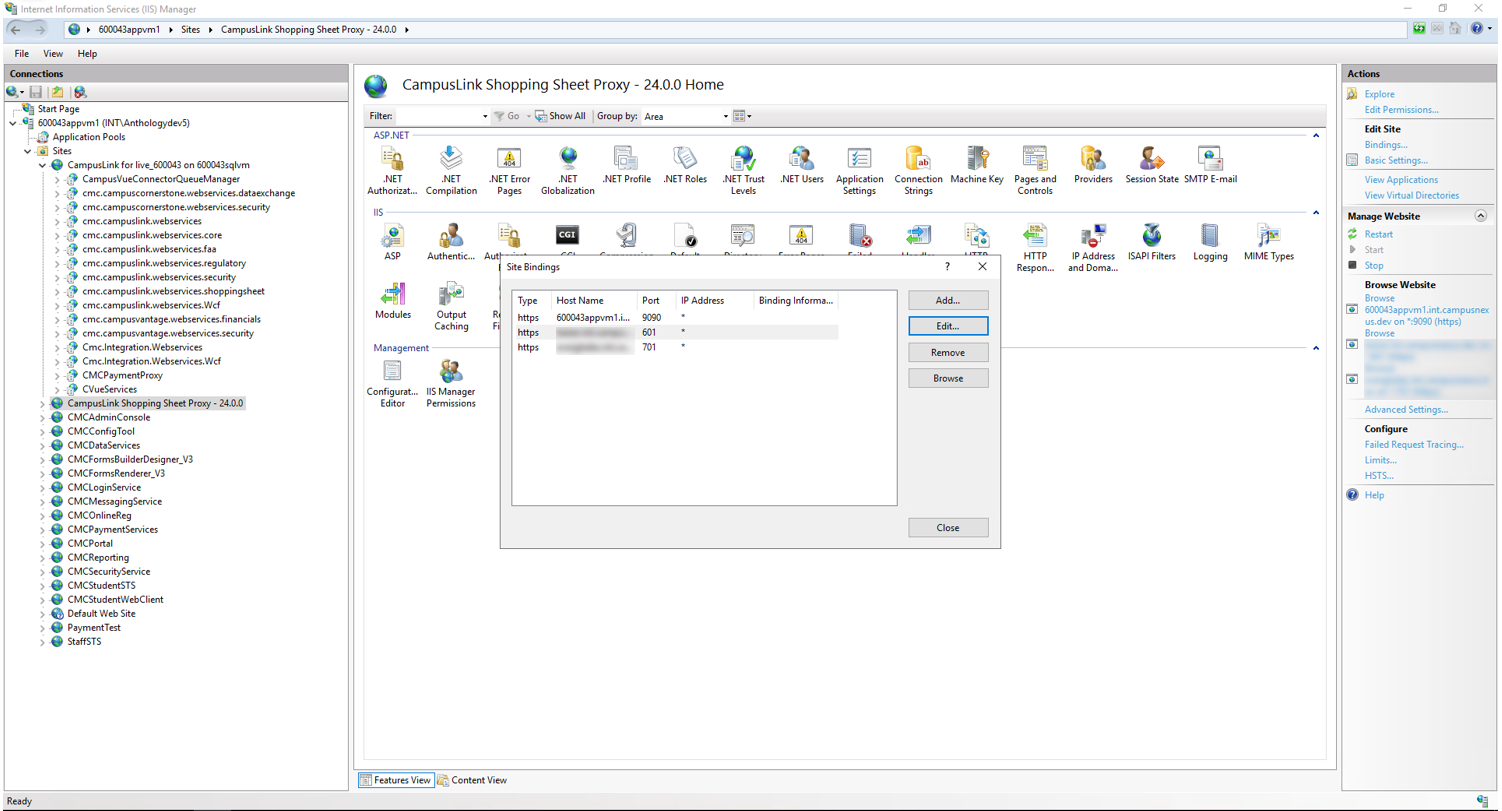The height and width of the screenshot is (811, 1502).
Task: Open the File menu
Action: [22, 53]
